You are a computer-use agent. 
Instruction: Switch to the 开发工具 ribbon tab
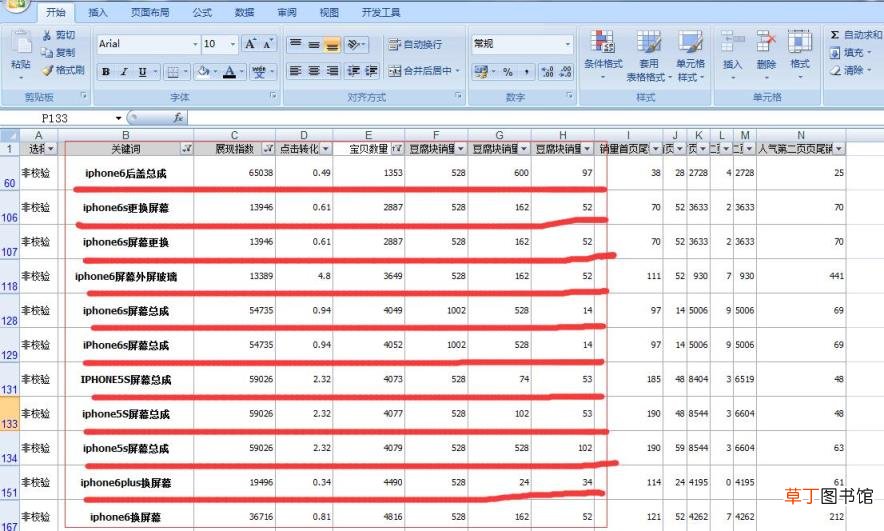point(381,12)
